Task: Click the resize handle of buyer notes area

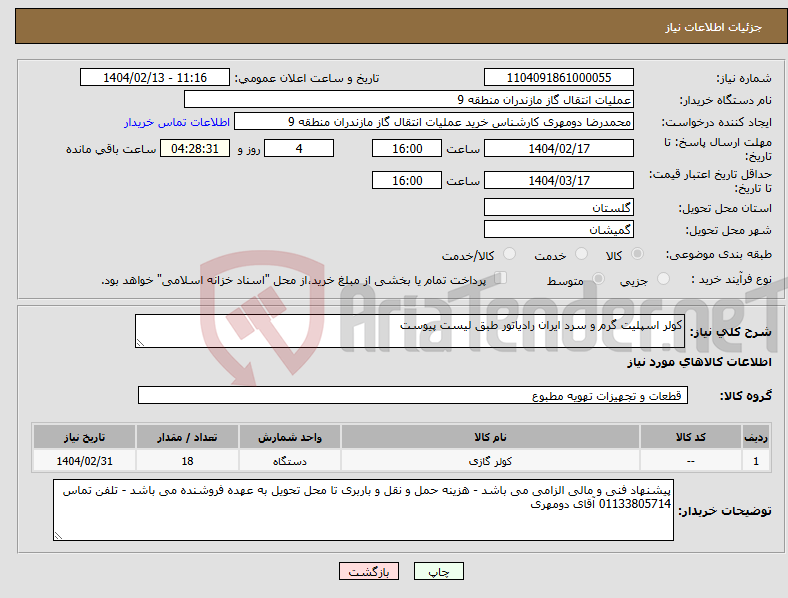Action: [x=58, y=536]
